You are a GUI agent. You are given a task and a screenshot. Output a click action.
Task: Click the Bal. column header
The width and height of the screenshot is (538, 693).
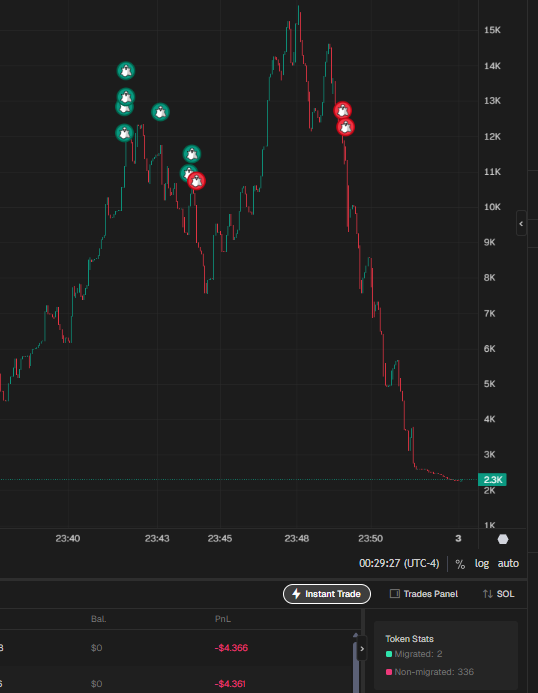click(98, 619)
